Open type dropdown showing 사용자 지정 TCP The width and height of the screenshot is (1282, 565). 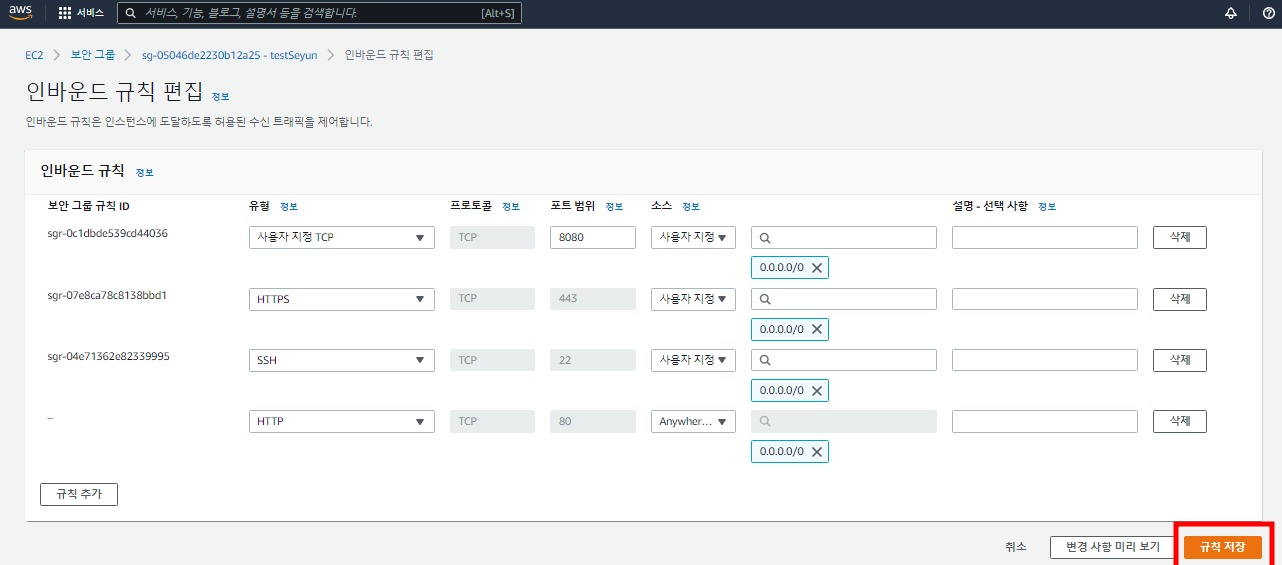342,238
